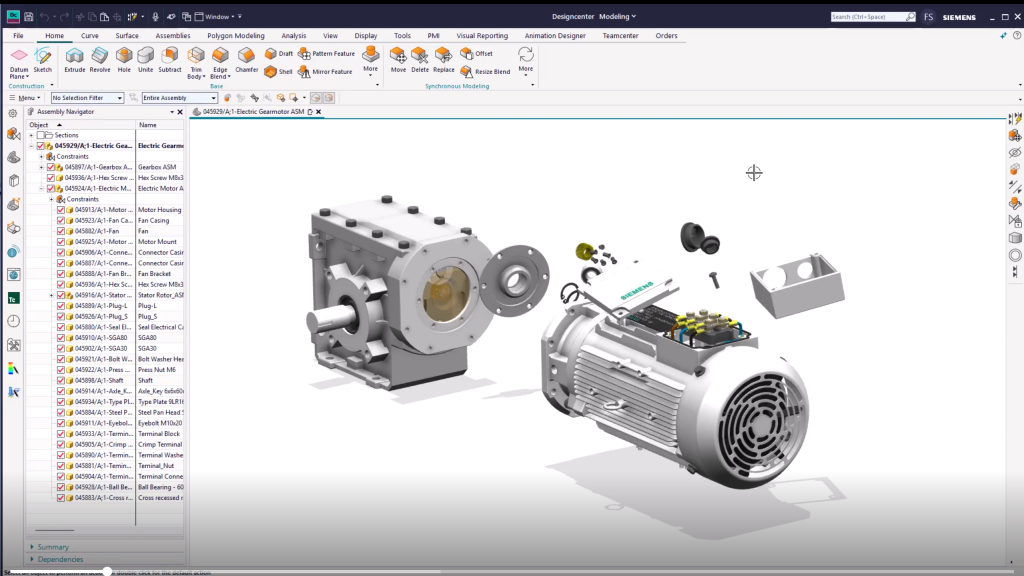This screenshot has height=576, width=1024.
Task: Expand the Dependencies panel section
Action: click(56, 559)
